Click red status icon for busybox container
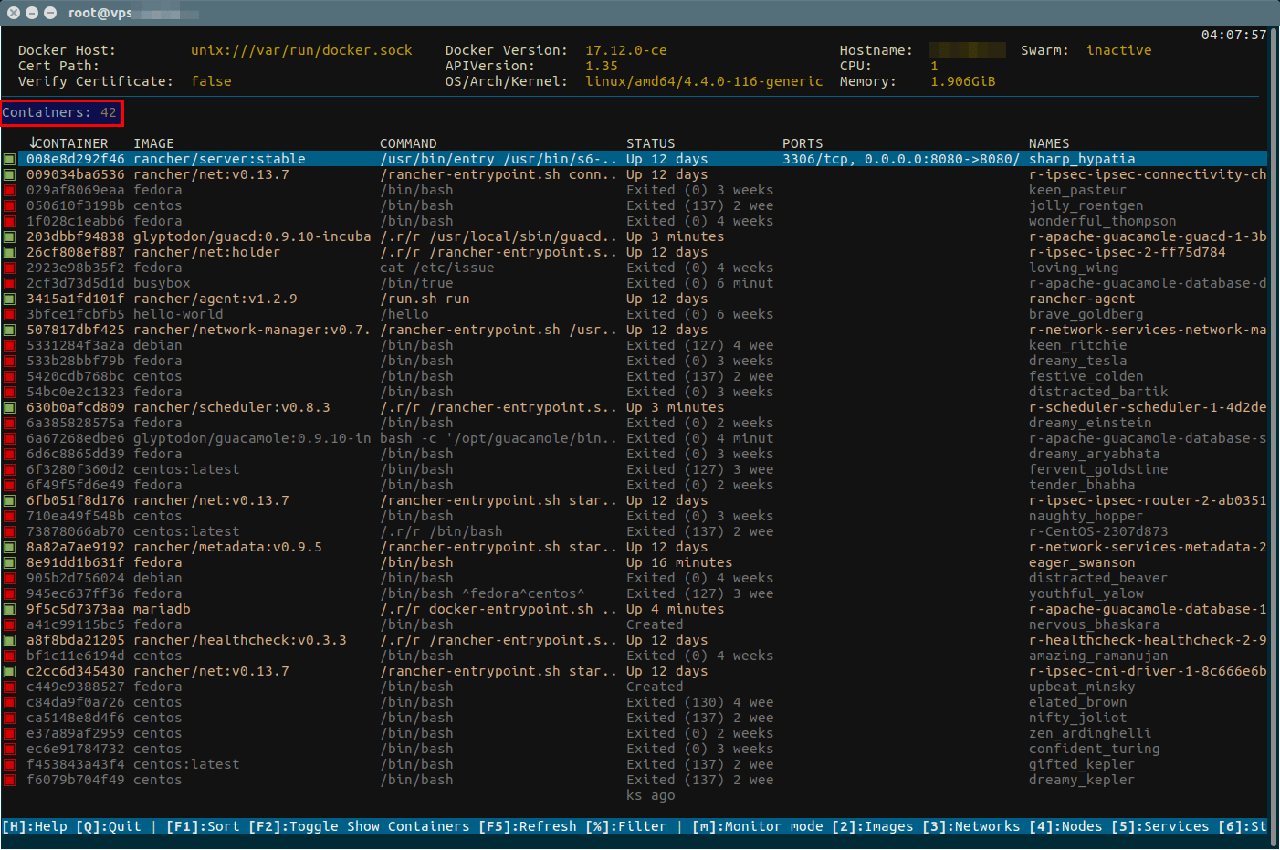The width and height of the screenshot is (1280, 850). pos(9,283)
